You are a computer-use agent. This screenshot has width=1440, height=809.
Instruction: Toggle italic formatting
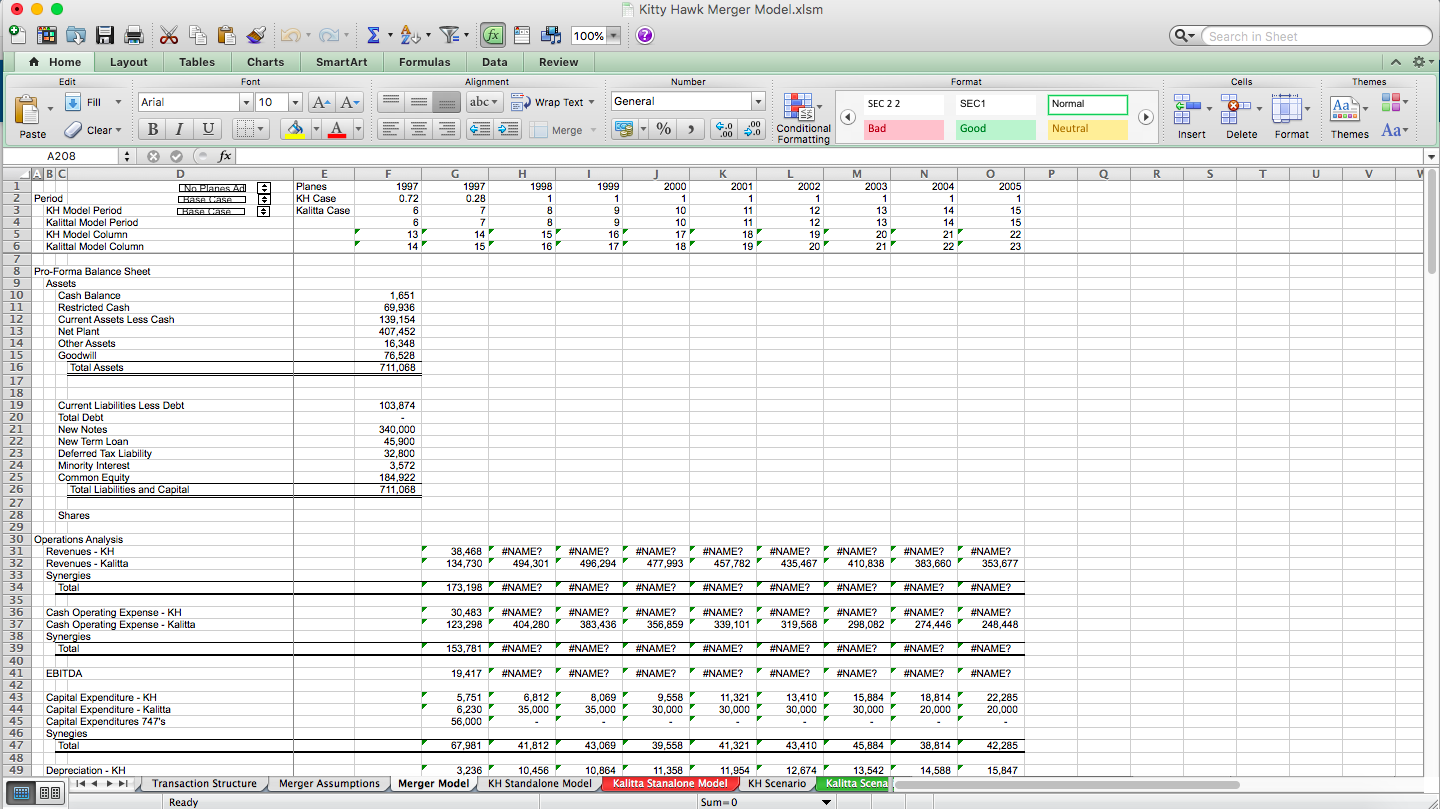(180, 129)
